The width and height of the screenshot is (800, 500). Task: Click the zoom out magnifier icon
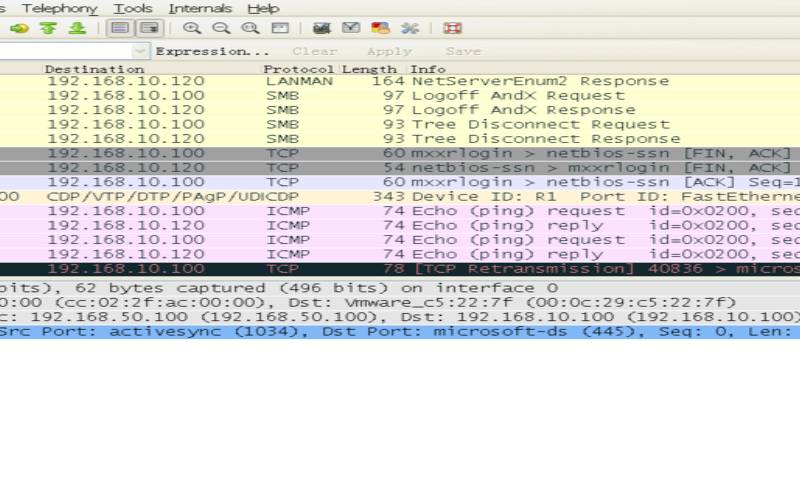click(x=221, y=28)
